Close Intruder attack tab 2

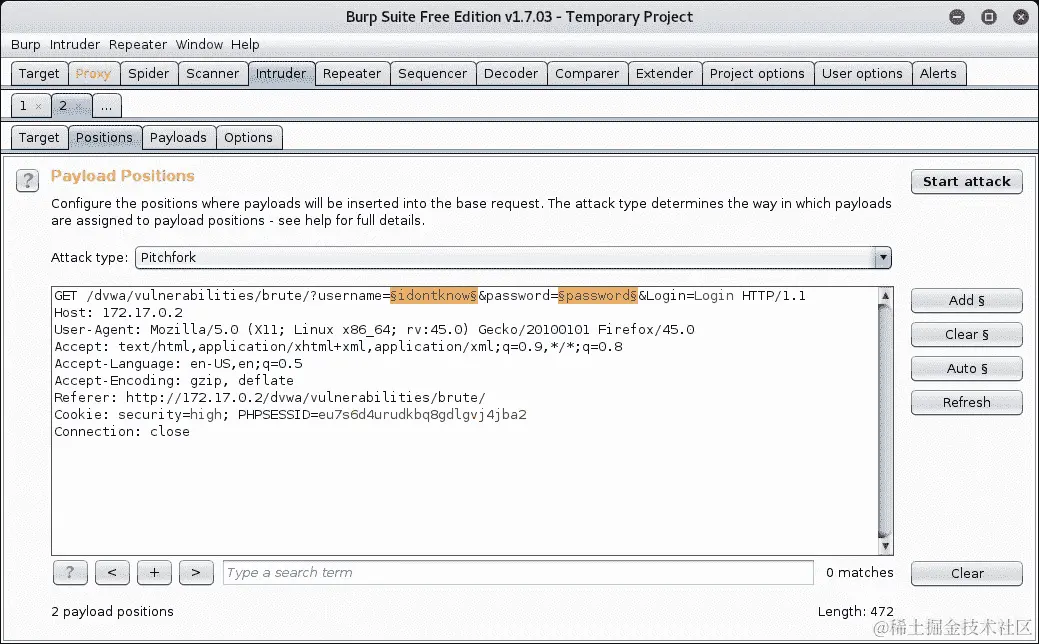(79, 106)
